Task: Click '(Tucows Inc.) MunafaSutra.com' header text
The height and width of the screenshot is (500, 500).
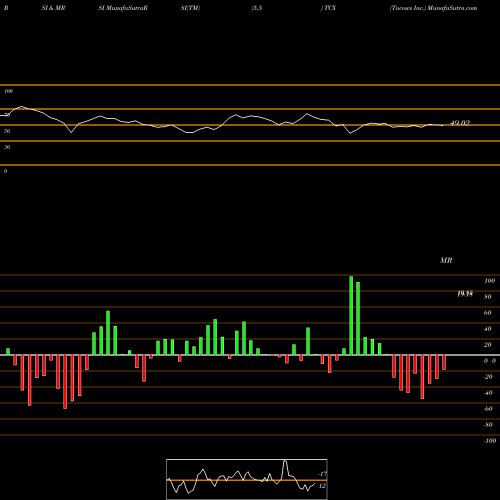Action: (433, 8)
